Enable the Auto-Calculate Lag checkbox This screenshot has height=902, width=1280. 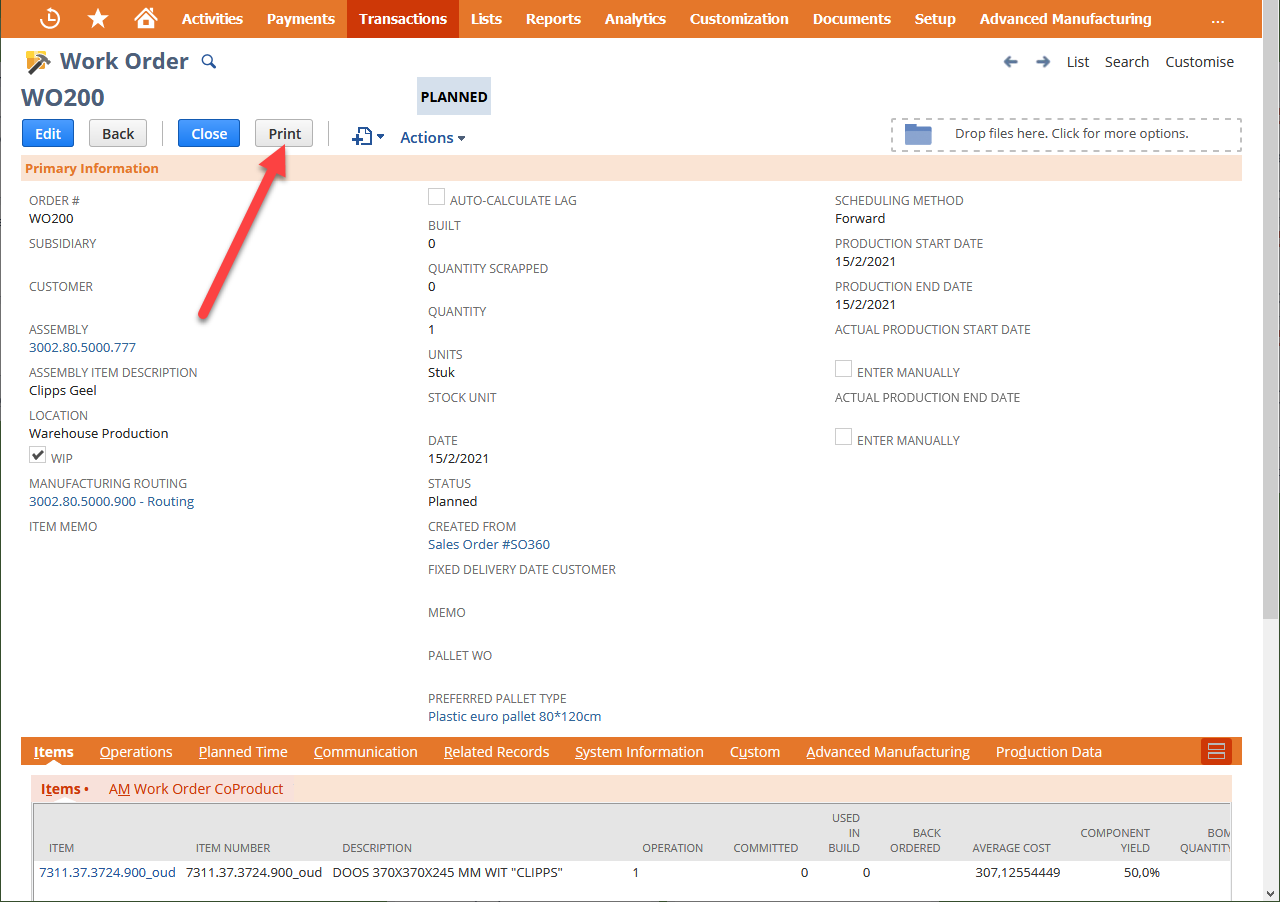coord(436,196)
